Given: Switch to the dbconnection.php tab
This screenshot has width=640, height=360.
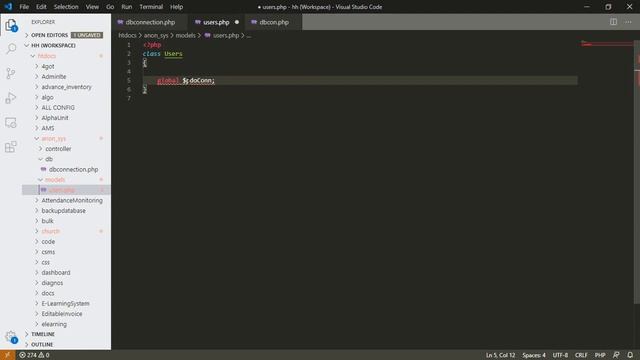Looking at the screenshot, I should click(x=149, y=22).
